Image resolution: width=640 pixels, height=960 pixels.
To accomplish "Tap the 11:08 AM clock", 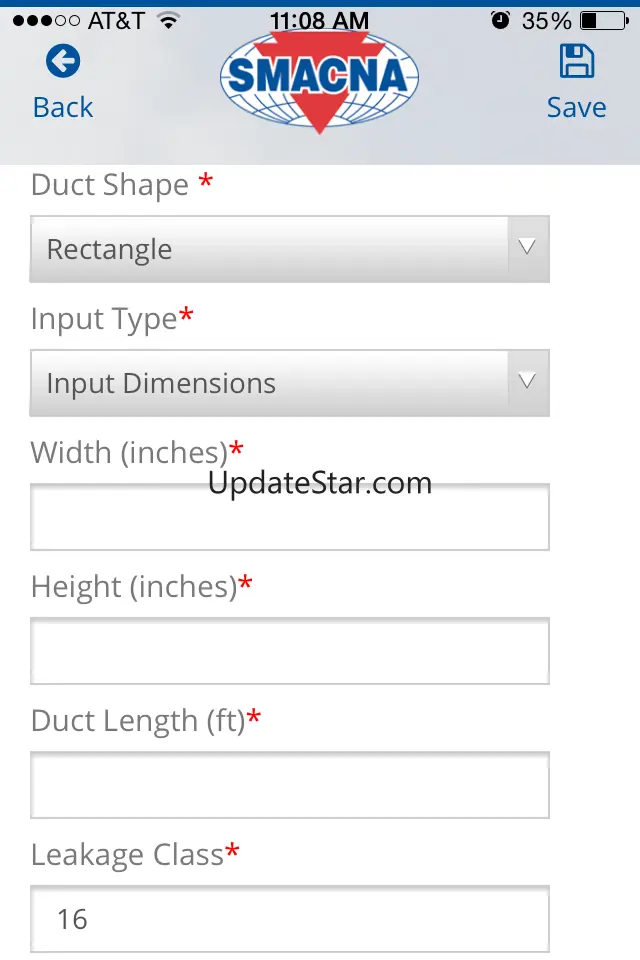I will click(x=319, y=20).
